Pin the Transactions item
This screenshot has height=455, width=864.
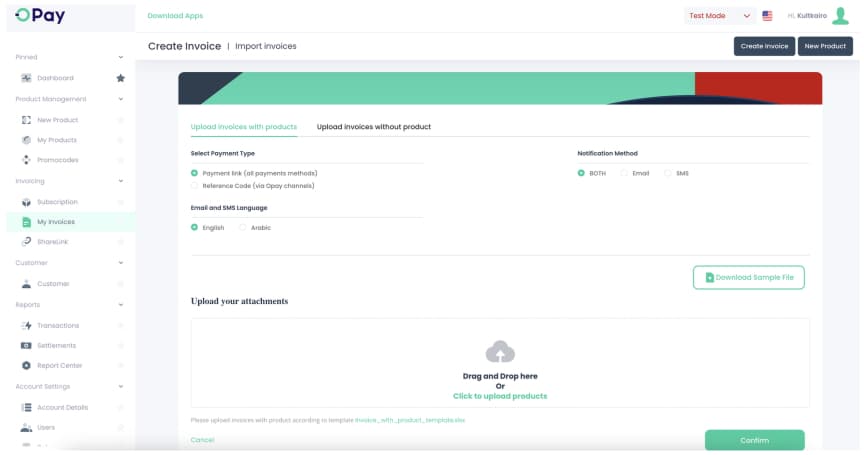(x=121, y=326)
